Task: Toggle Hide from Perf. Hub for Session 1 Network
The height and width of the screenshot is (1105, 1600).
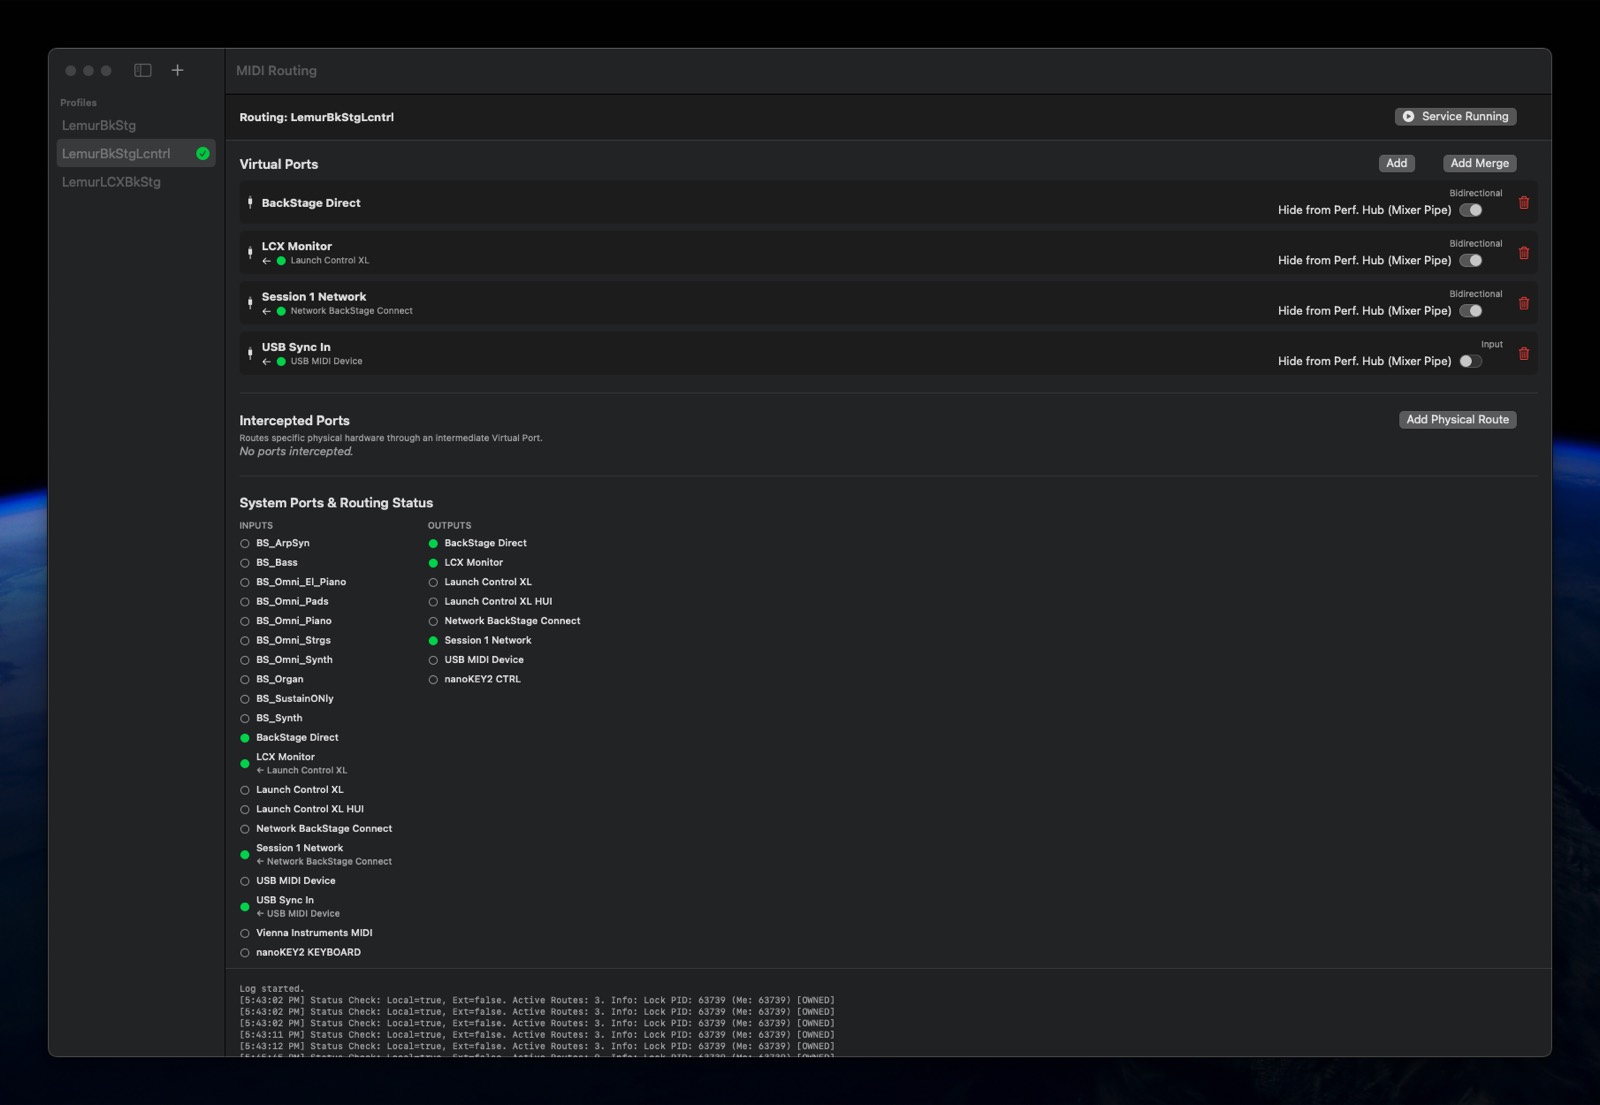Action: pos(1470,311)
